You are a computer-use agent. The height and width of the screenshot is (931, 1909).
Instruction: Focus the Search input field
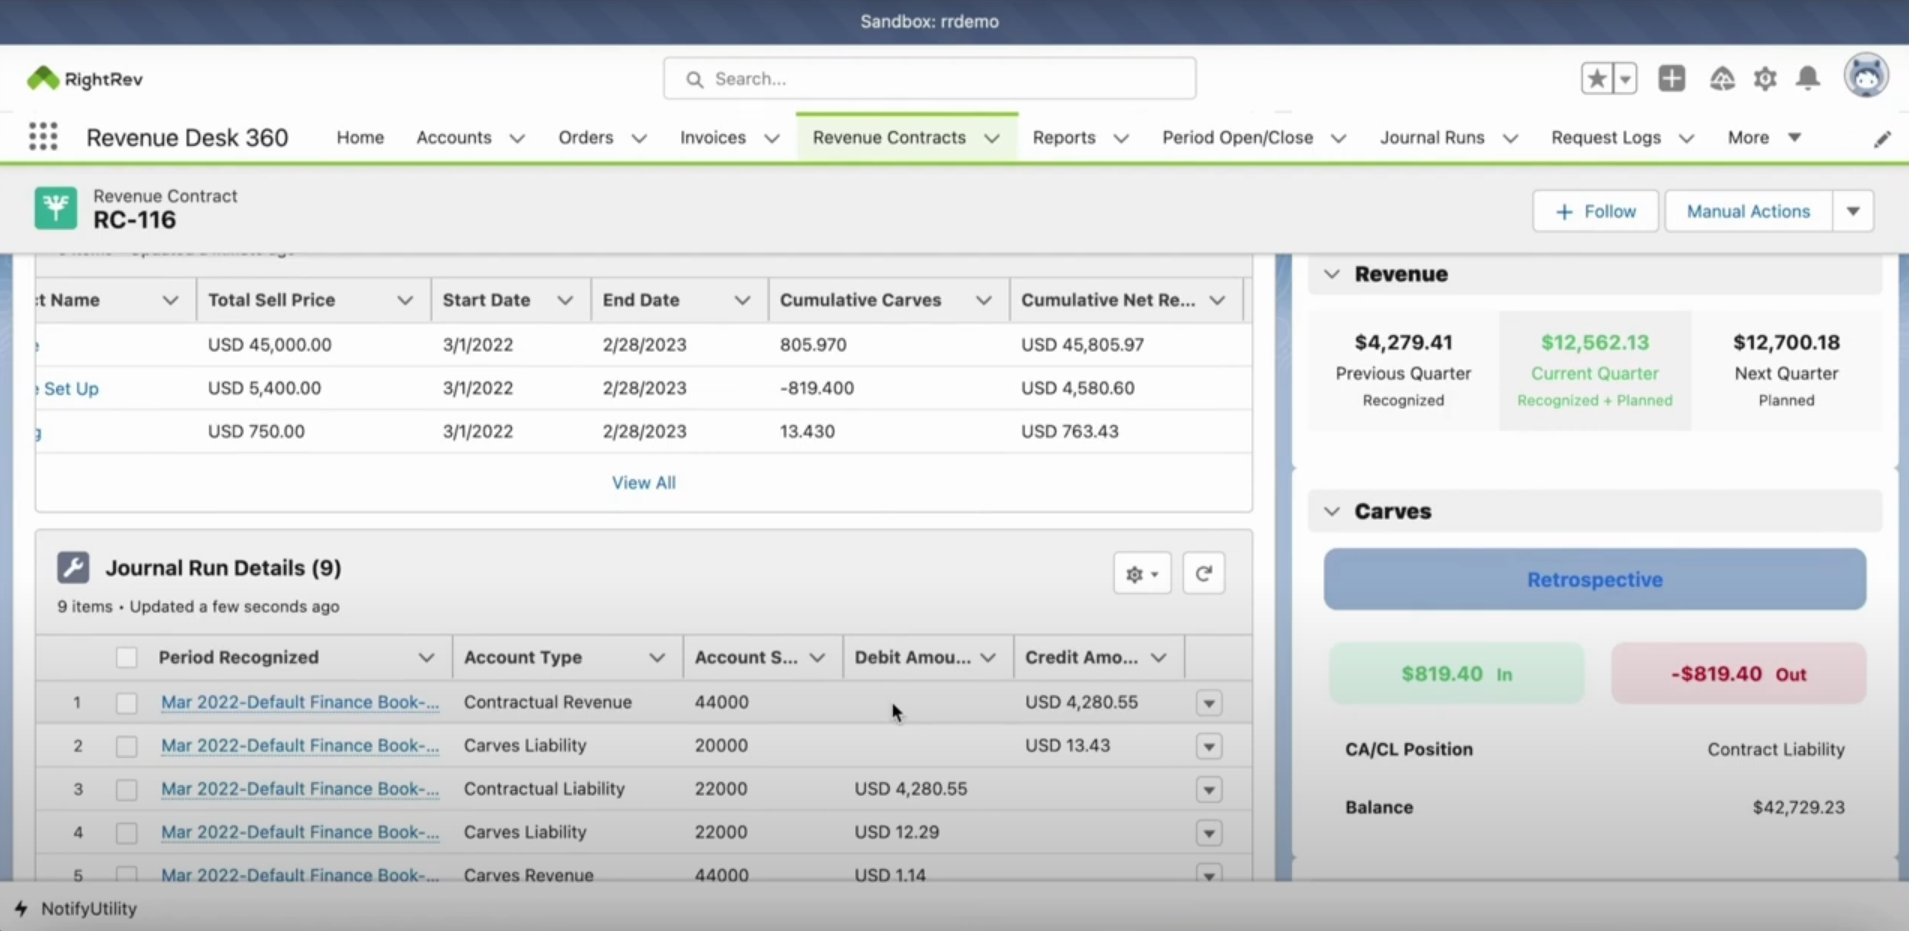(x=930, y=78)
